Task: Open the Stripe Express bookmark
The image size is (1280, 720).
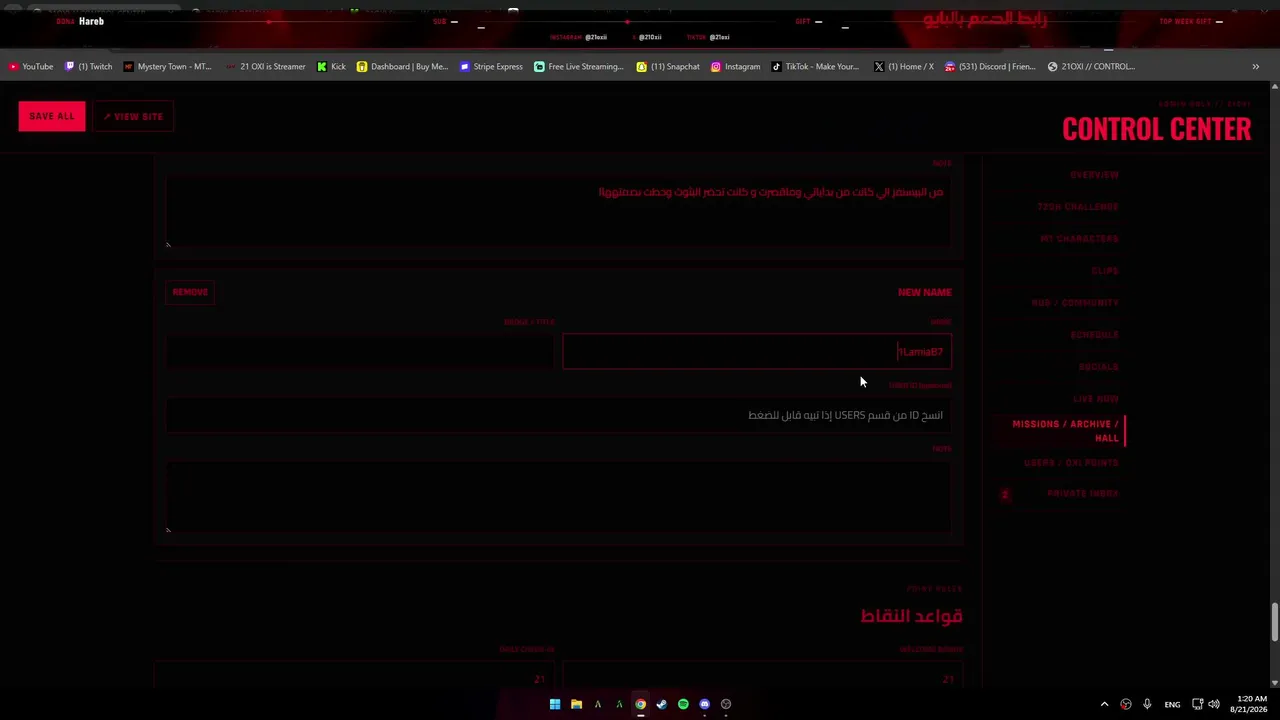Action: pos(491,67)
